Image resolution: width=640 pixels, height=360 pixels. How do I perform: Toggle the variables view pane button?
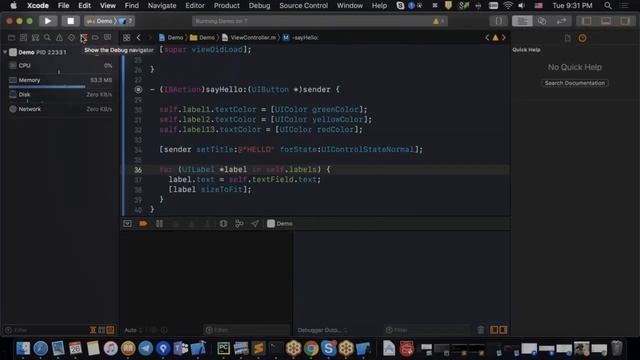(494, 330)
